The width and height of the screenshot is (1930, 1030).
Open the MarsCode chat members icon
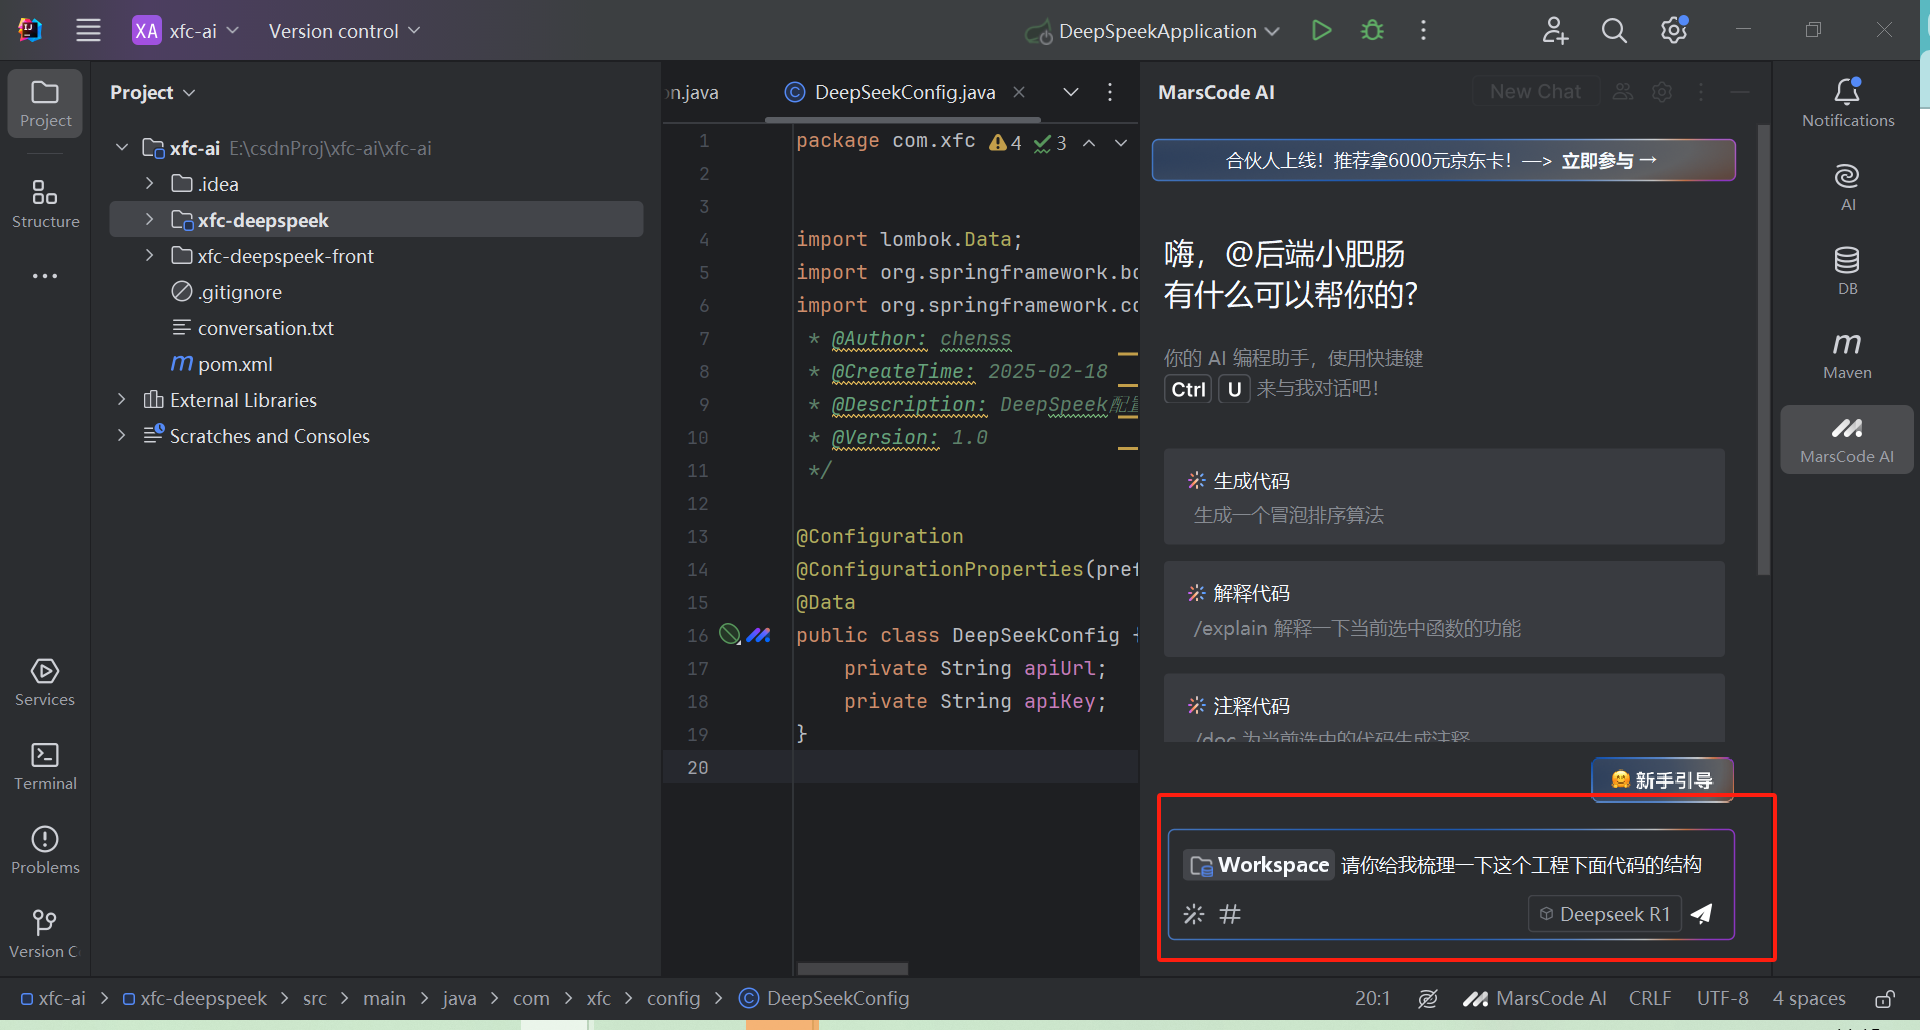pyautogui.click(x=1623, y=92)
